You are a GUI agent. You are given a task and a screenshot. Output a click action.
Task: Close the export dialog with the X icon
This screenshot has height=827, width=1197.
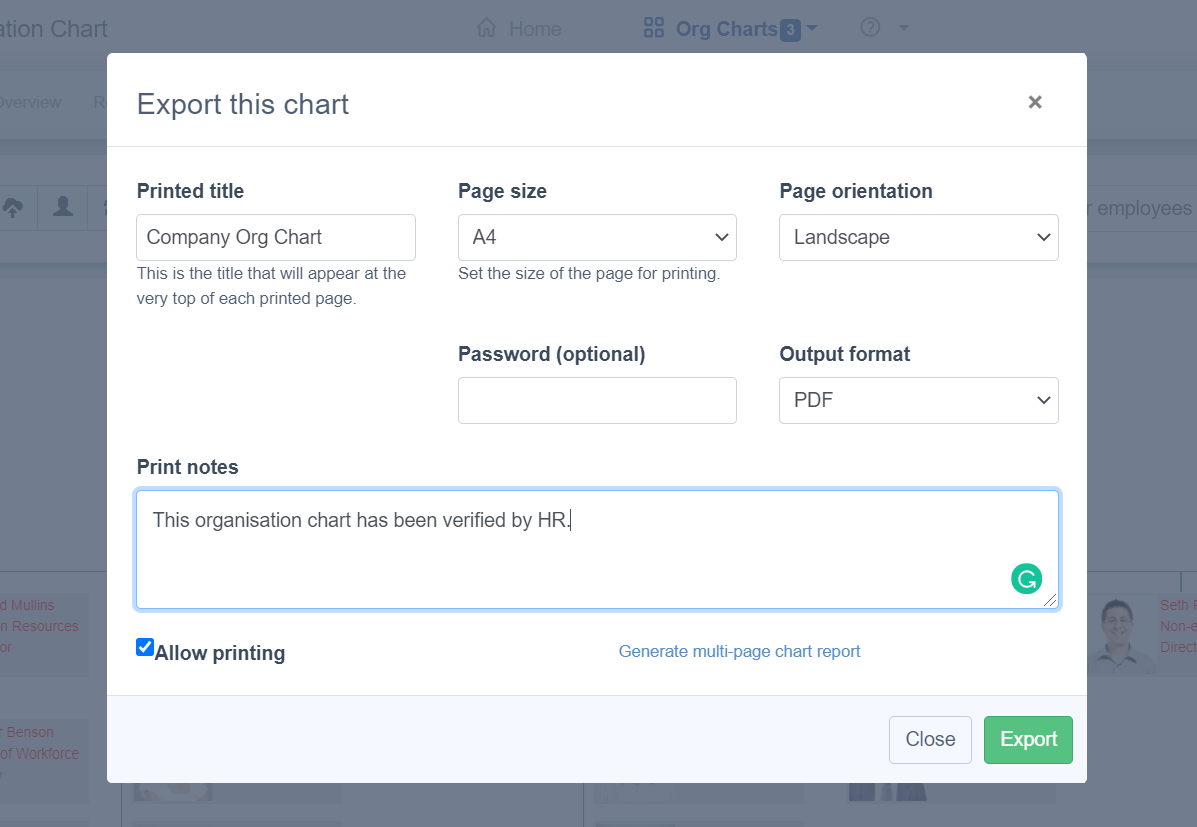coord(1035,102)
